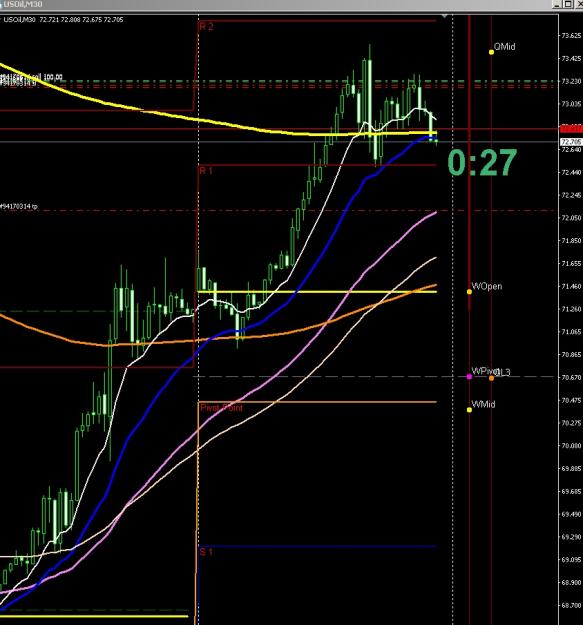This screenshot has width=583, height=625.
Task: Click the R 2 resistance label
Action: (206, 27)
